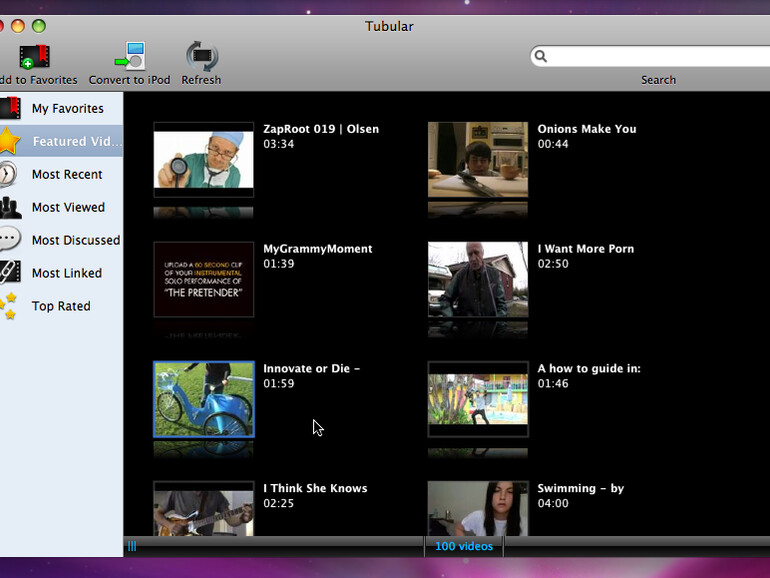Click the ZapRoot 019 | Olsen title

pyautogui.click(x=321, y=129)
